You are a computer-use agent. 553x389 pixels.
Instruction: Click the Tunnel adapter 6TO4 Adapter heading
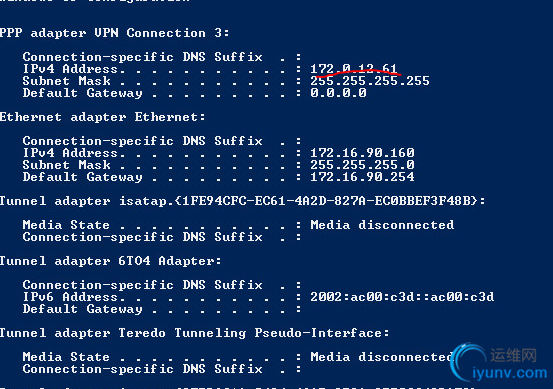click(111, 261)
